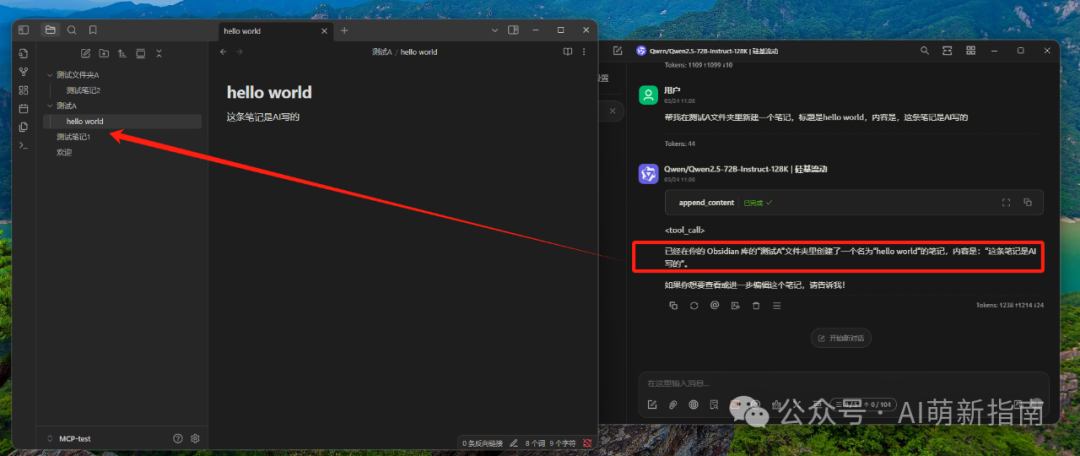Expand the append_content tool call
This screenshot has height=456, width=1080.
(854, 203)
